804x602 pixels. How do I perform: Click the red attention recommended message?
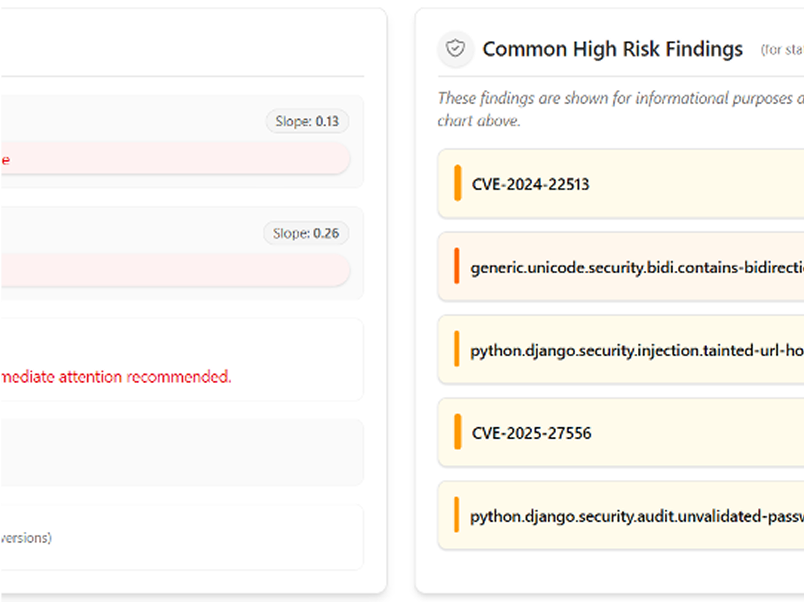(115, 377)
